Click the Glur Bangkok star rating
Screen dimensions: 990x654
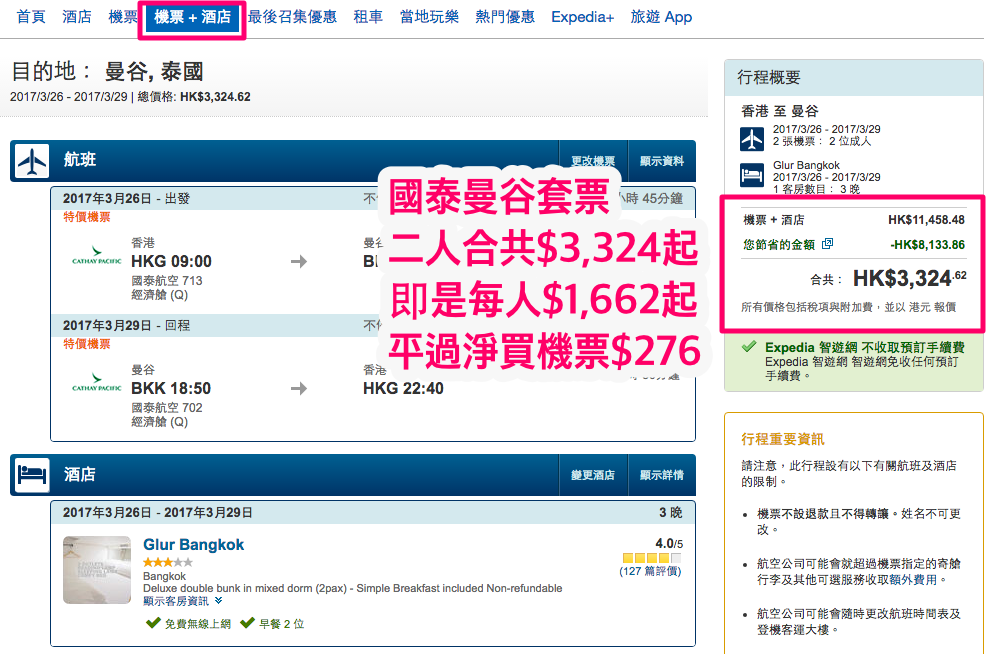click(168, 562)
